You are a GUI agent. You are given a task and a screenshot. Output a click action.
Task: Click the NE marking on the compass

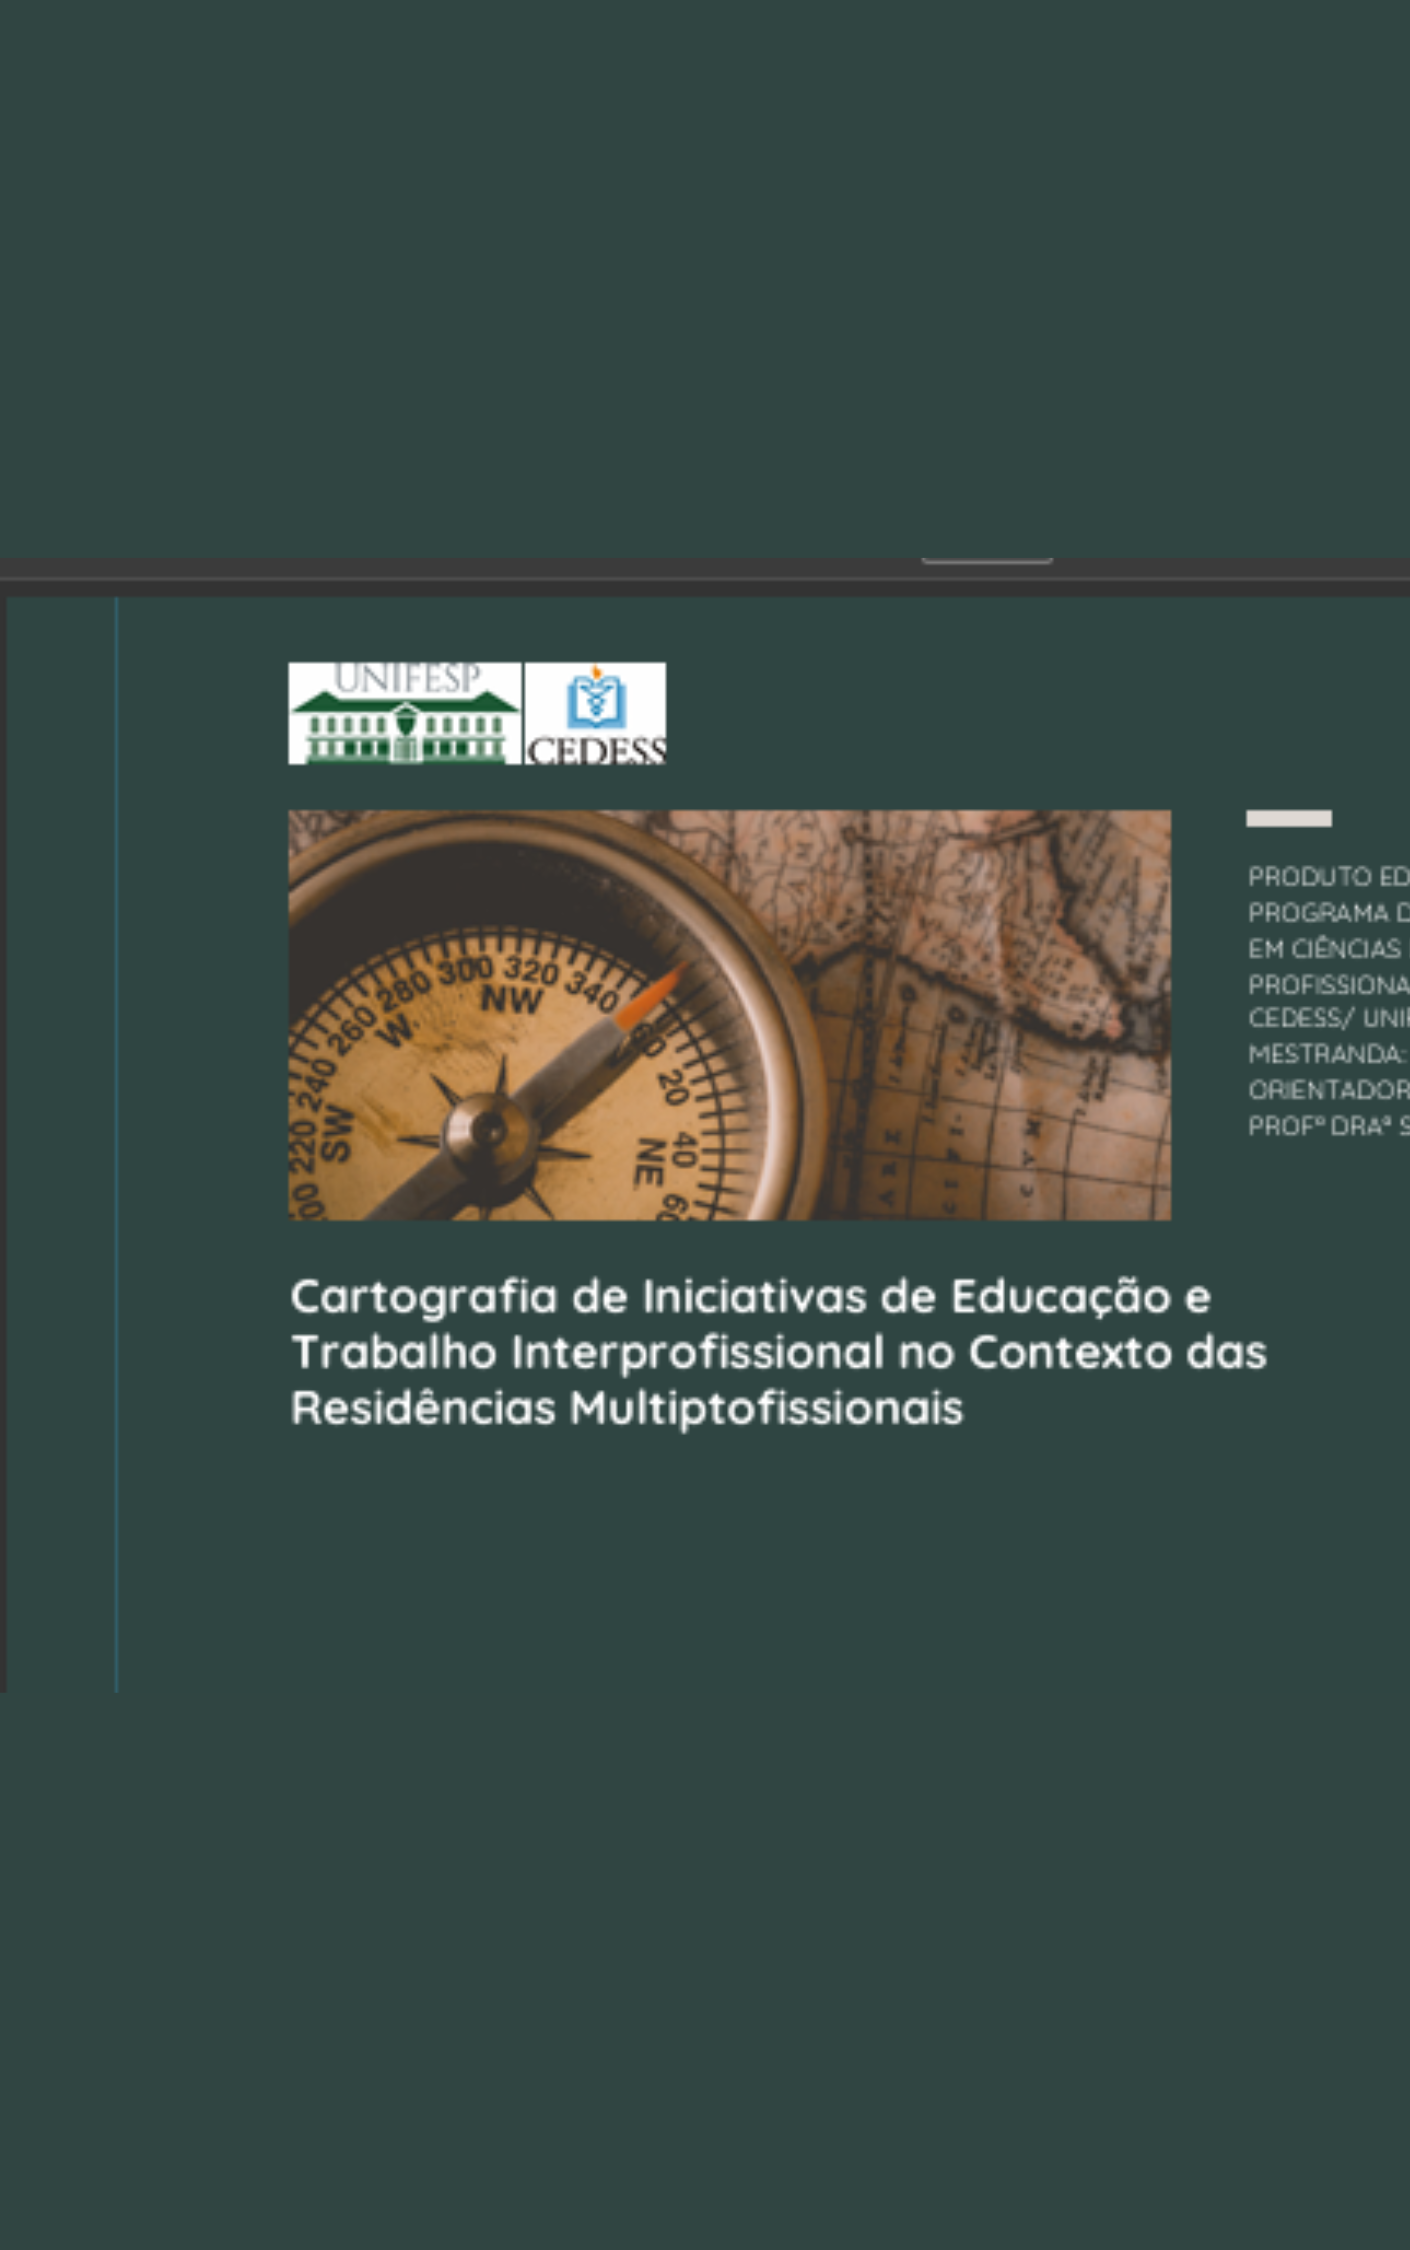click(650, 1160)
